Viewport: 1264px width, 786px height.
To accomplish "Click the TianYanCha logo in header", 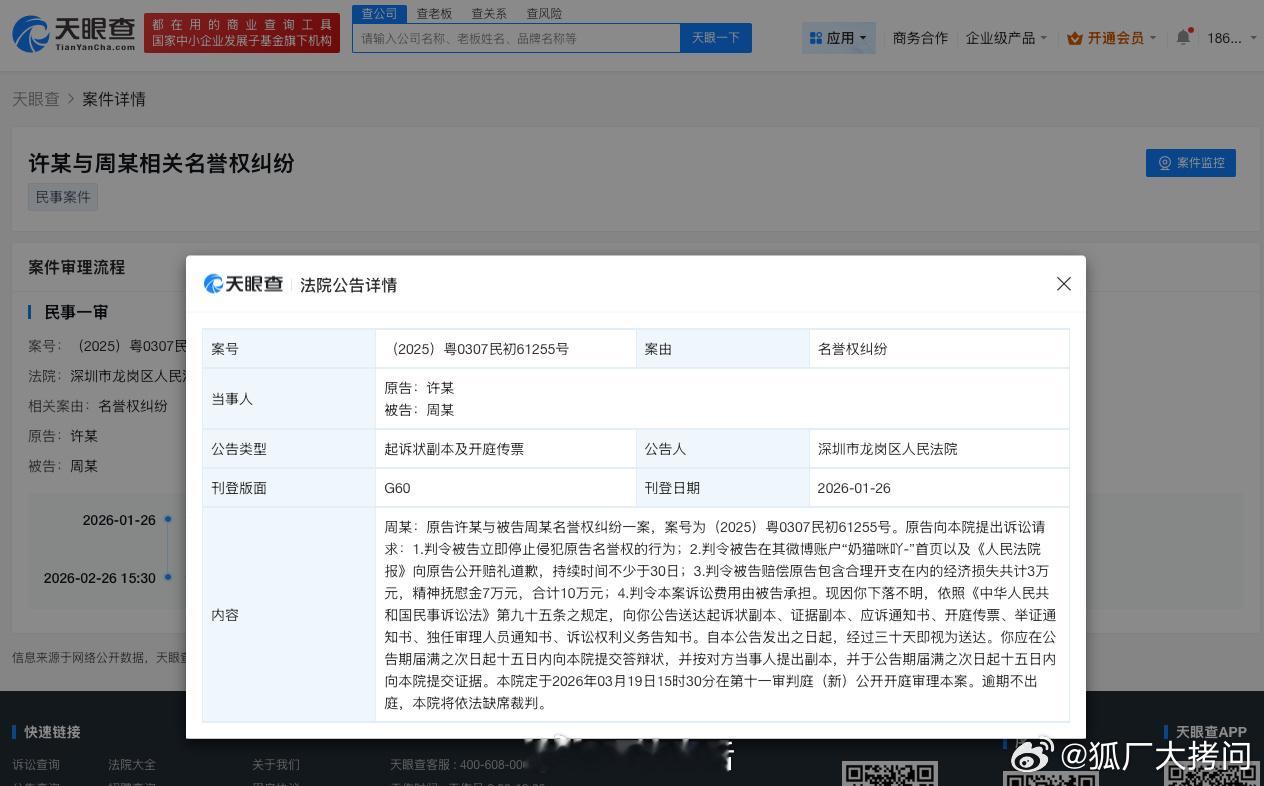I will click(74, 33).
